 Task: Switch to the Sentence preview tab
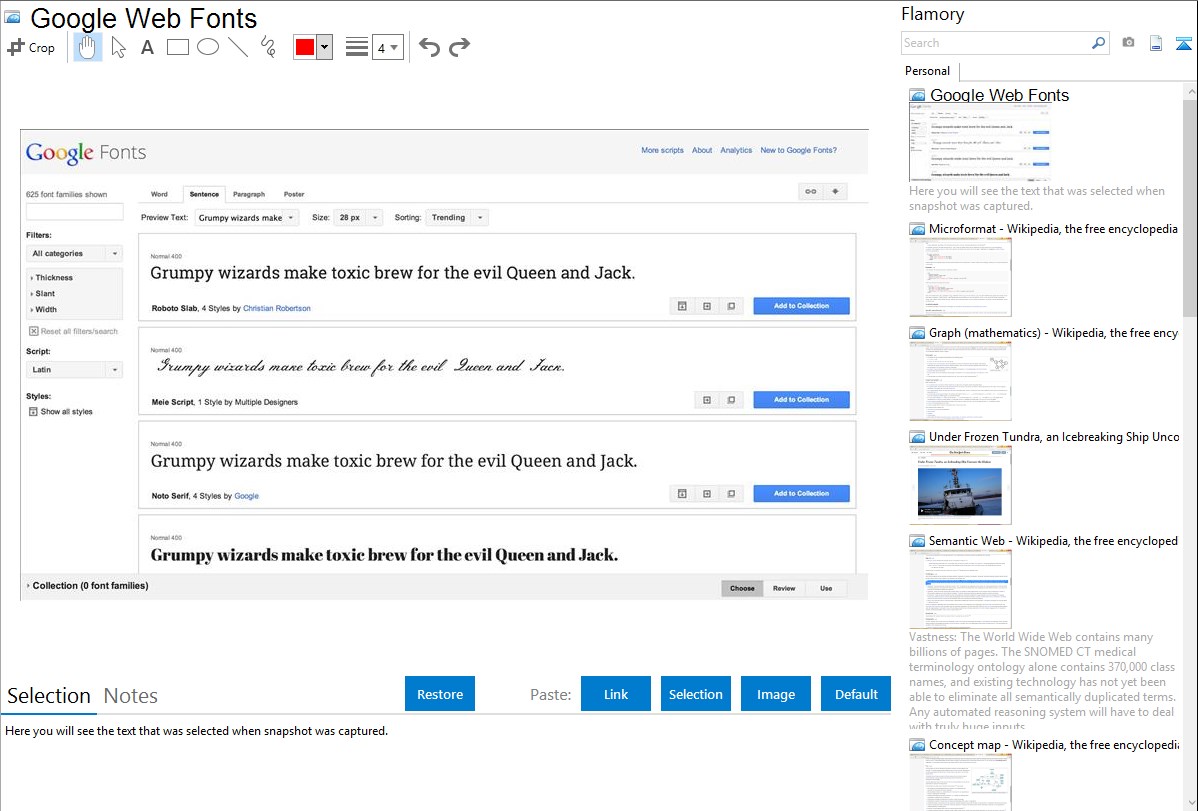[x=204, y=194]
